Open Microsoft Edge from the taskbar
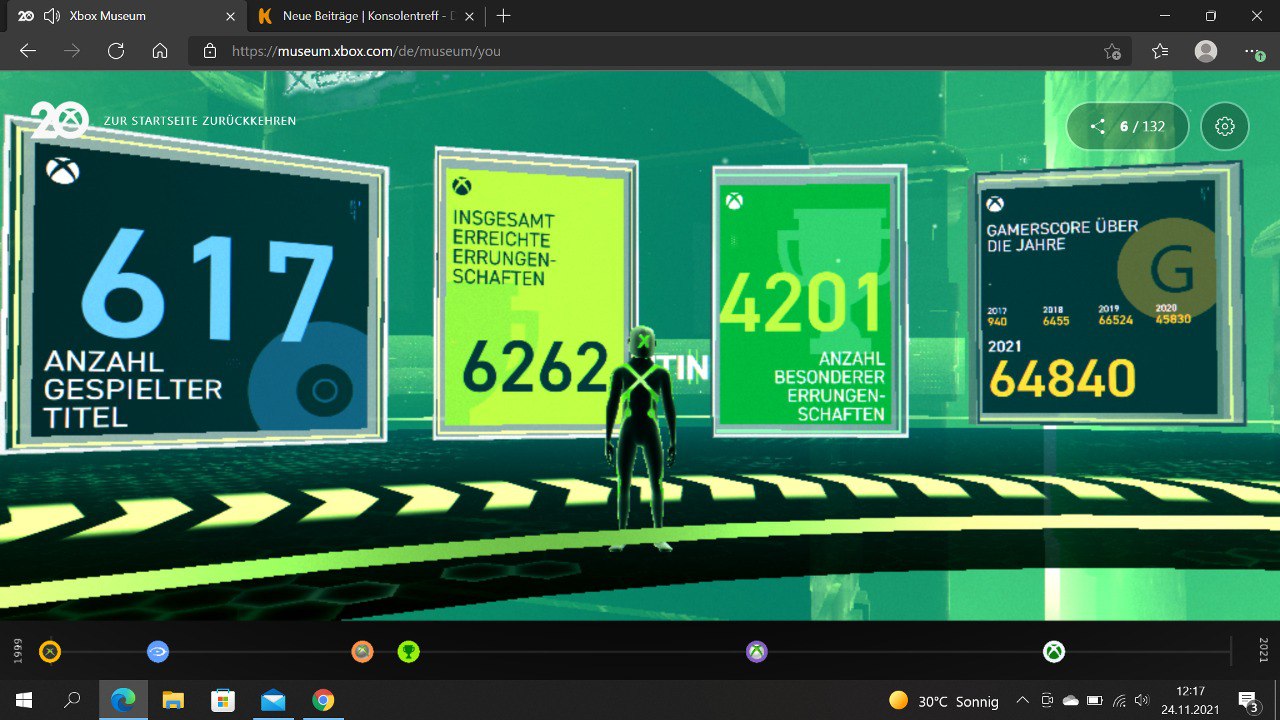 tap(123, 700)
